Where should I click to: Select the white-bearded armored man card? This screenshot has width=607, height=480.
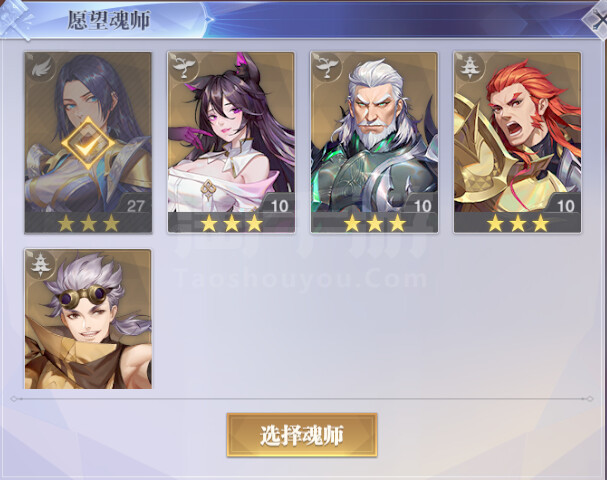click(x=374, y=142)
